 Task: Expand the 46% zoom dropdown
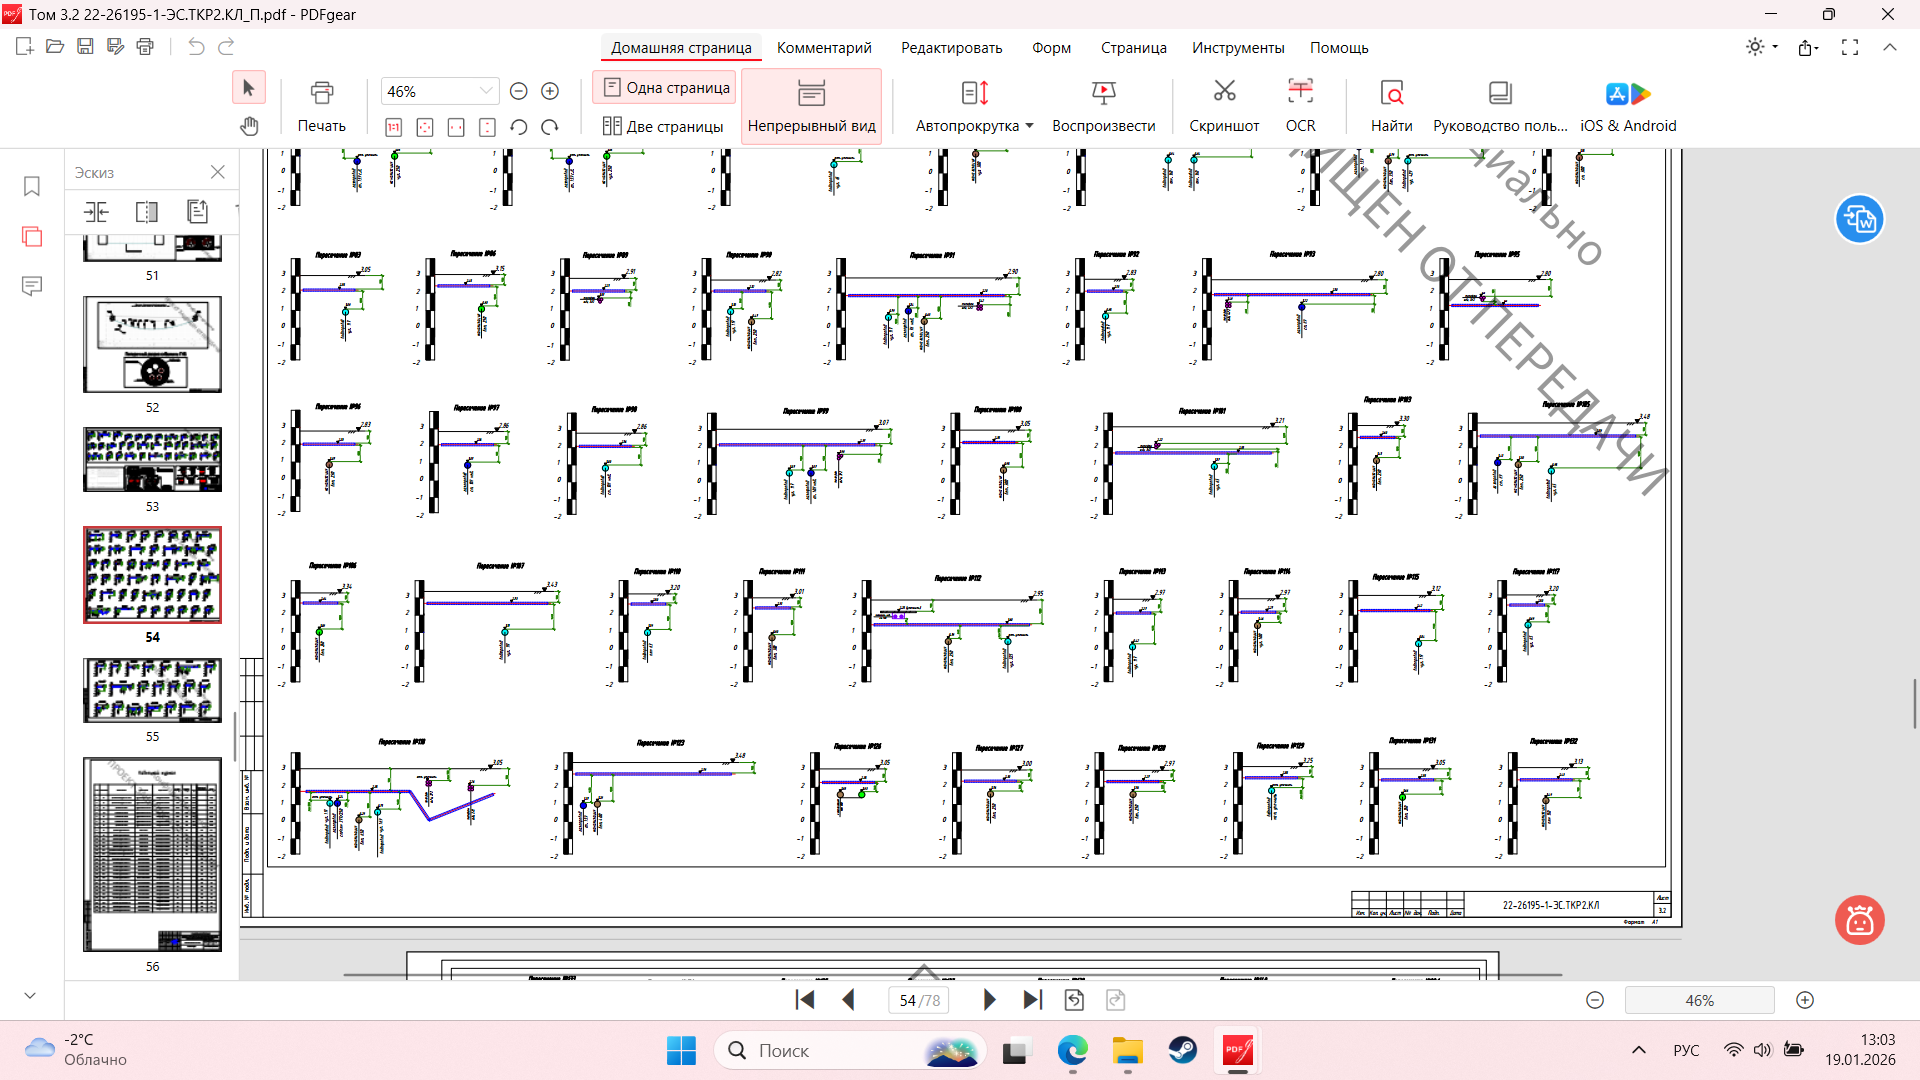point(486,91)
